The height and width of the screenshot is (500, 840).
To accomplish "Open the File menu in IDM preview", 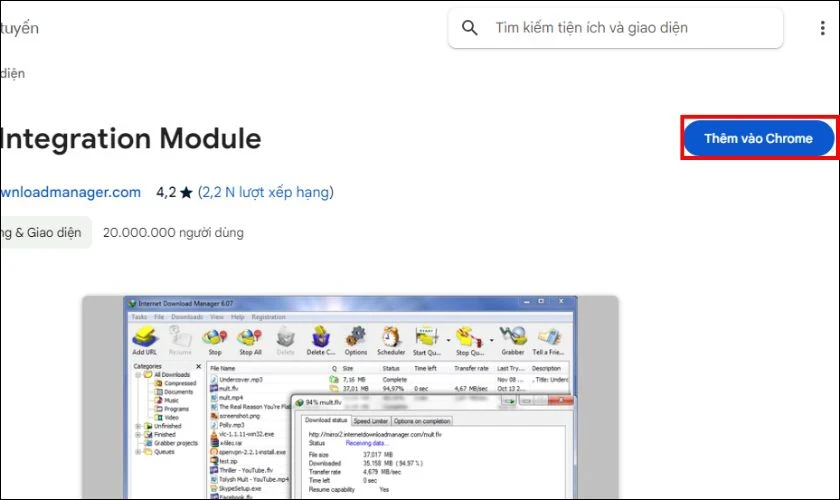I will coord(159,317).
